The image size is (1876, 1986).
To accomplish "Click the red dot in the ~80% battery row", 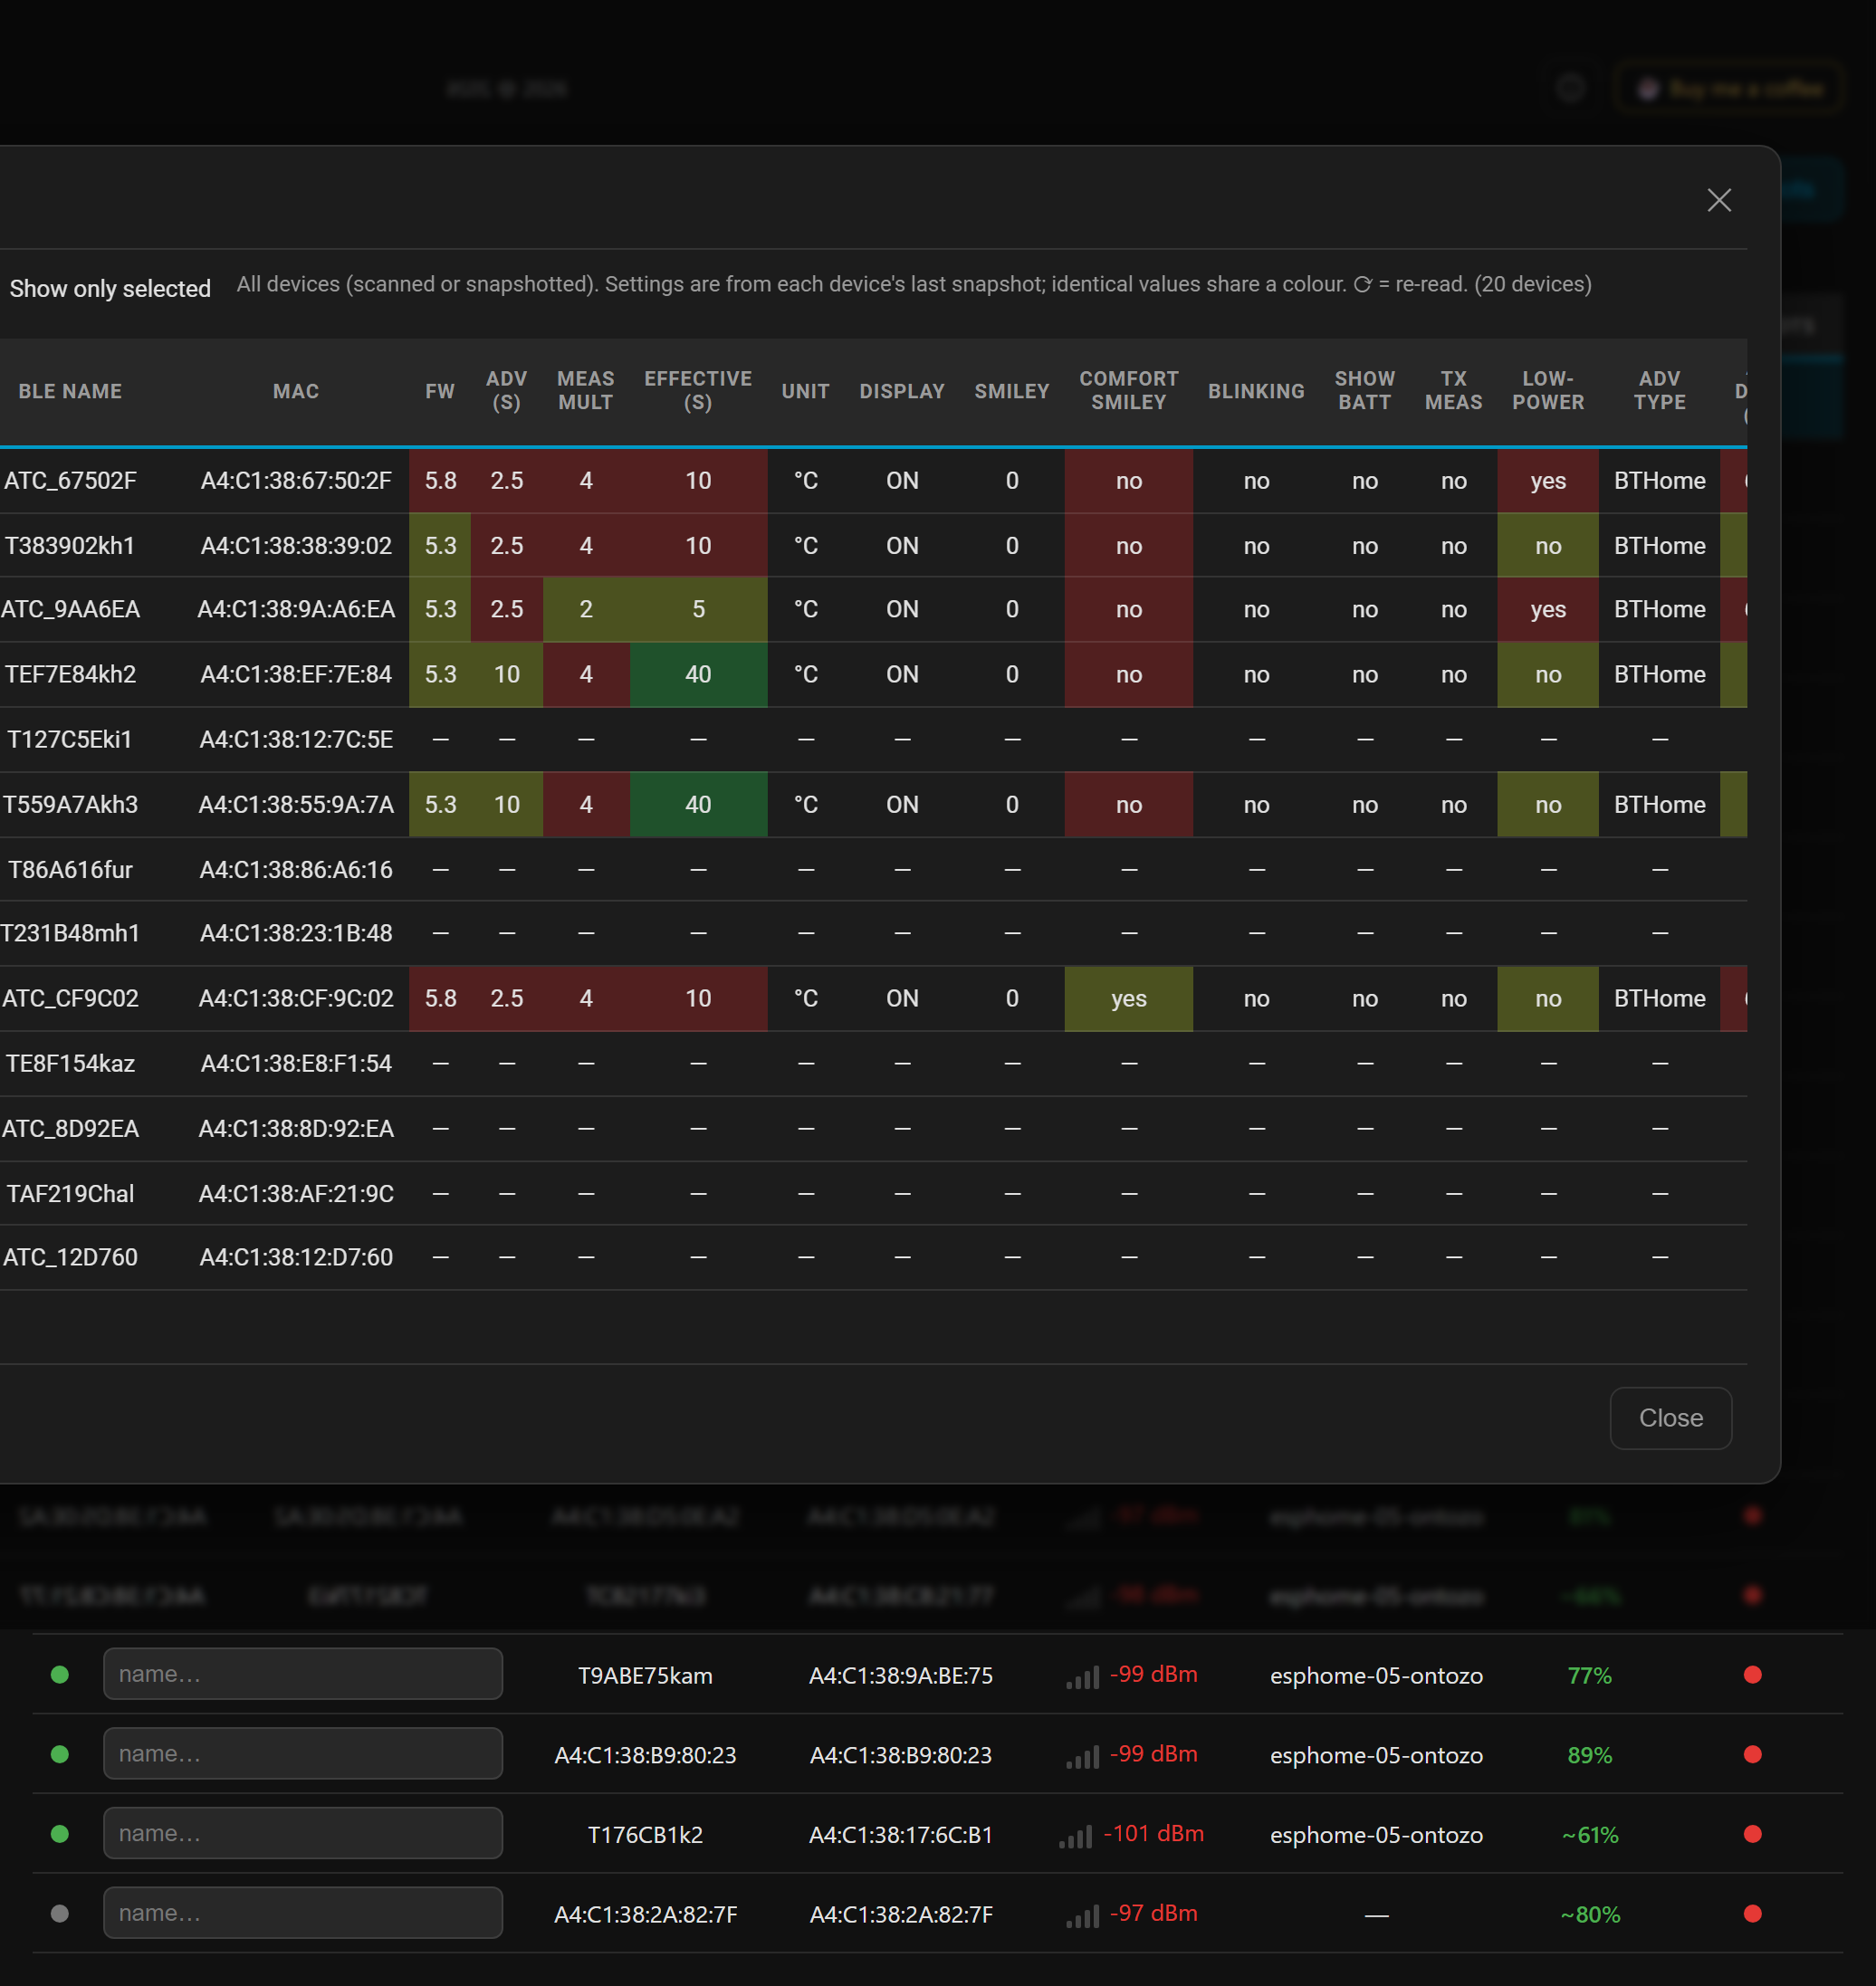I will pyautogui.click(x=1752, y=1913).
